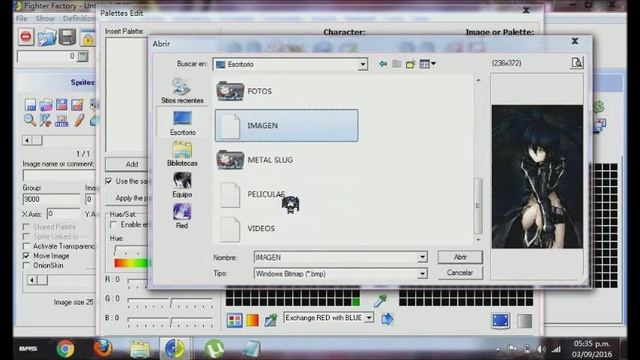Open uTorrent from the taskbar

214,349
